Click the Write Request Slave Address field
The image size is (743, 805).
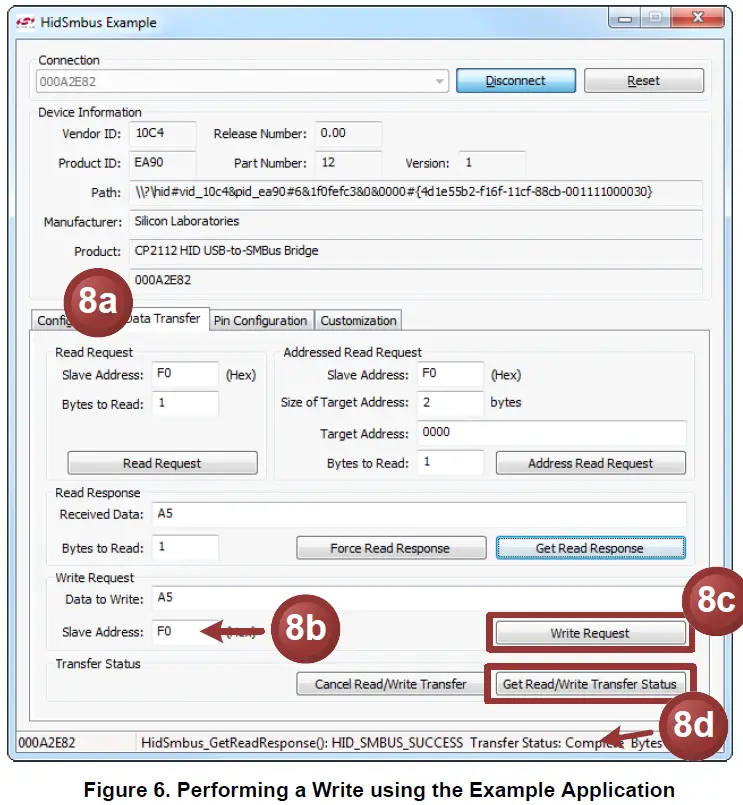[185, 631]
